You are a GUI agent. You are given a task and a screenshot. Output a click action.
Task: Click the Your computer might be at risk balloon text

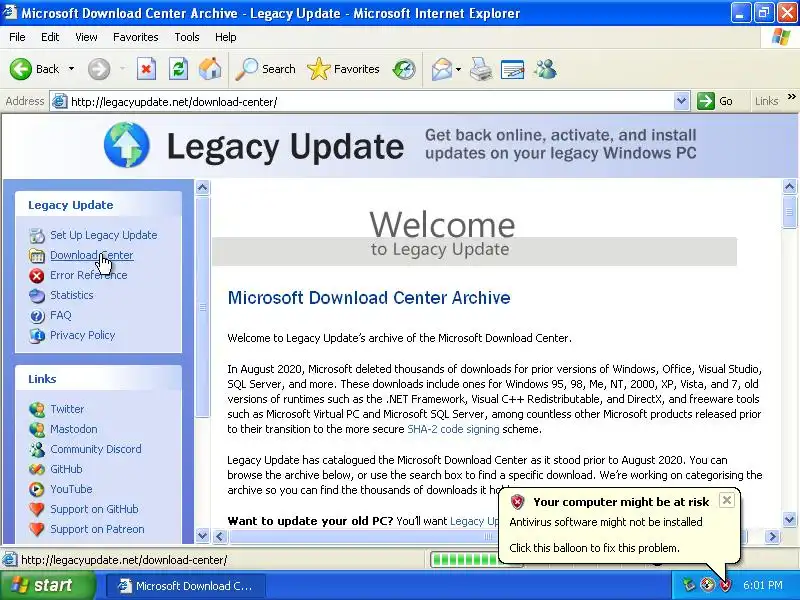click(621, 502)
